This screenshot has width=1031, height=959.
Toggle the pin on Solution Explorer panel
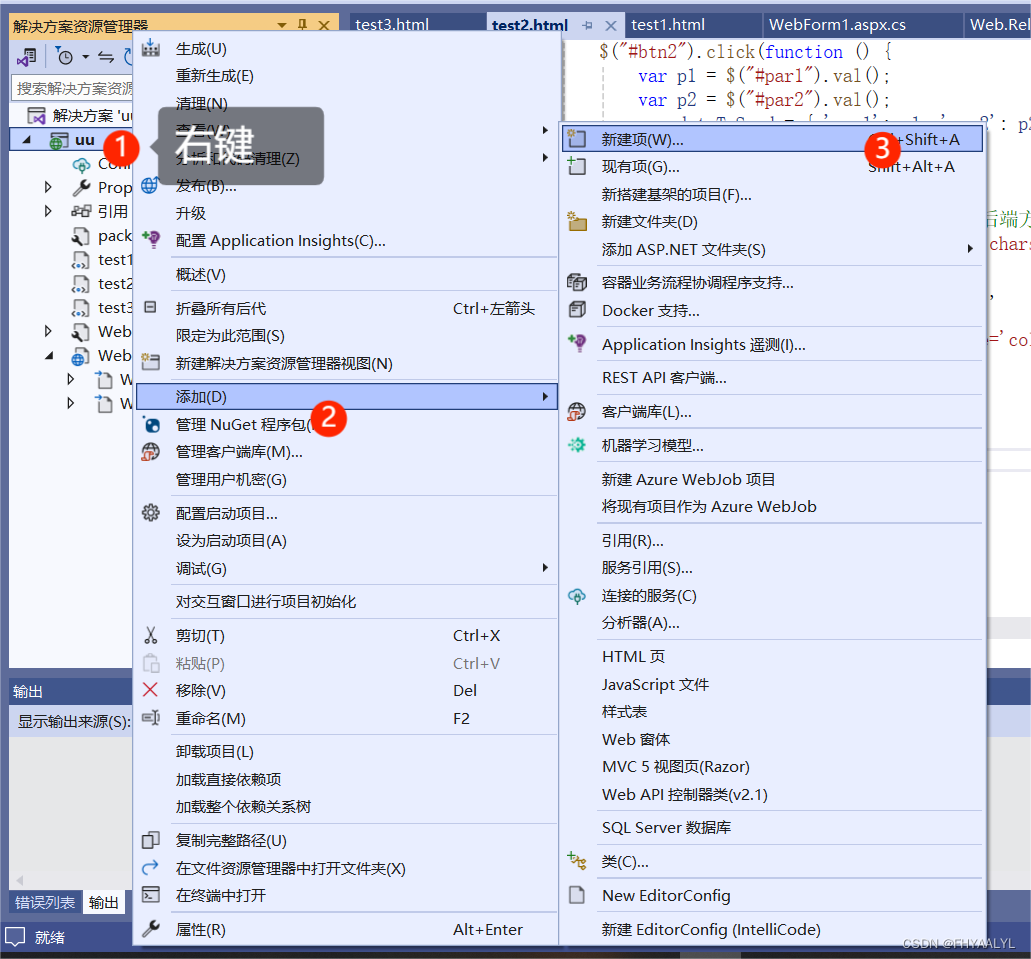302,25
